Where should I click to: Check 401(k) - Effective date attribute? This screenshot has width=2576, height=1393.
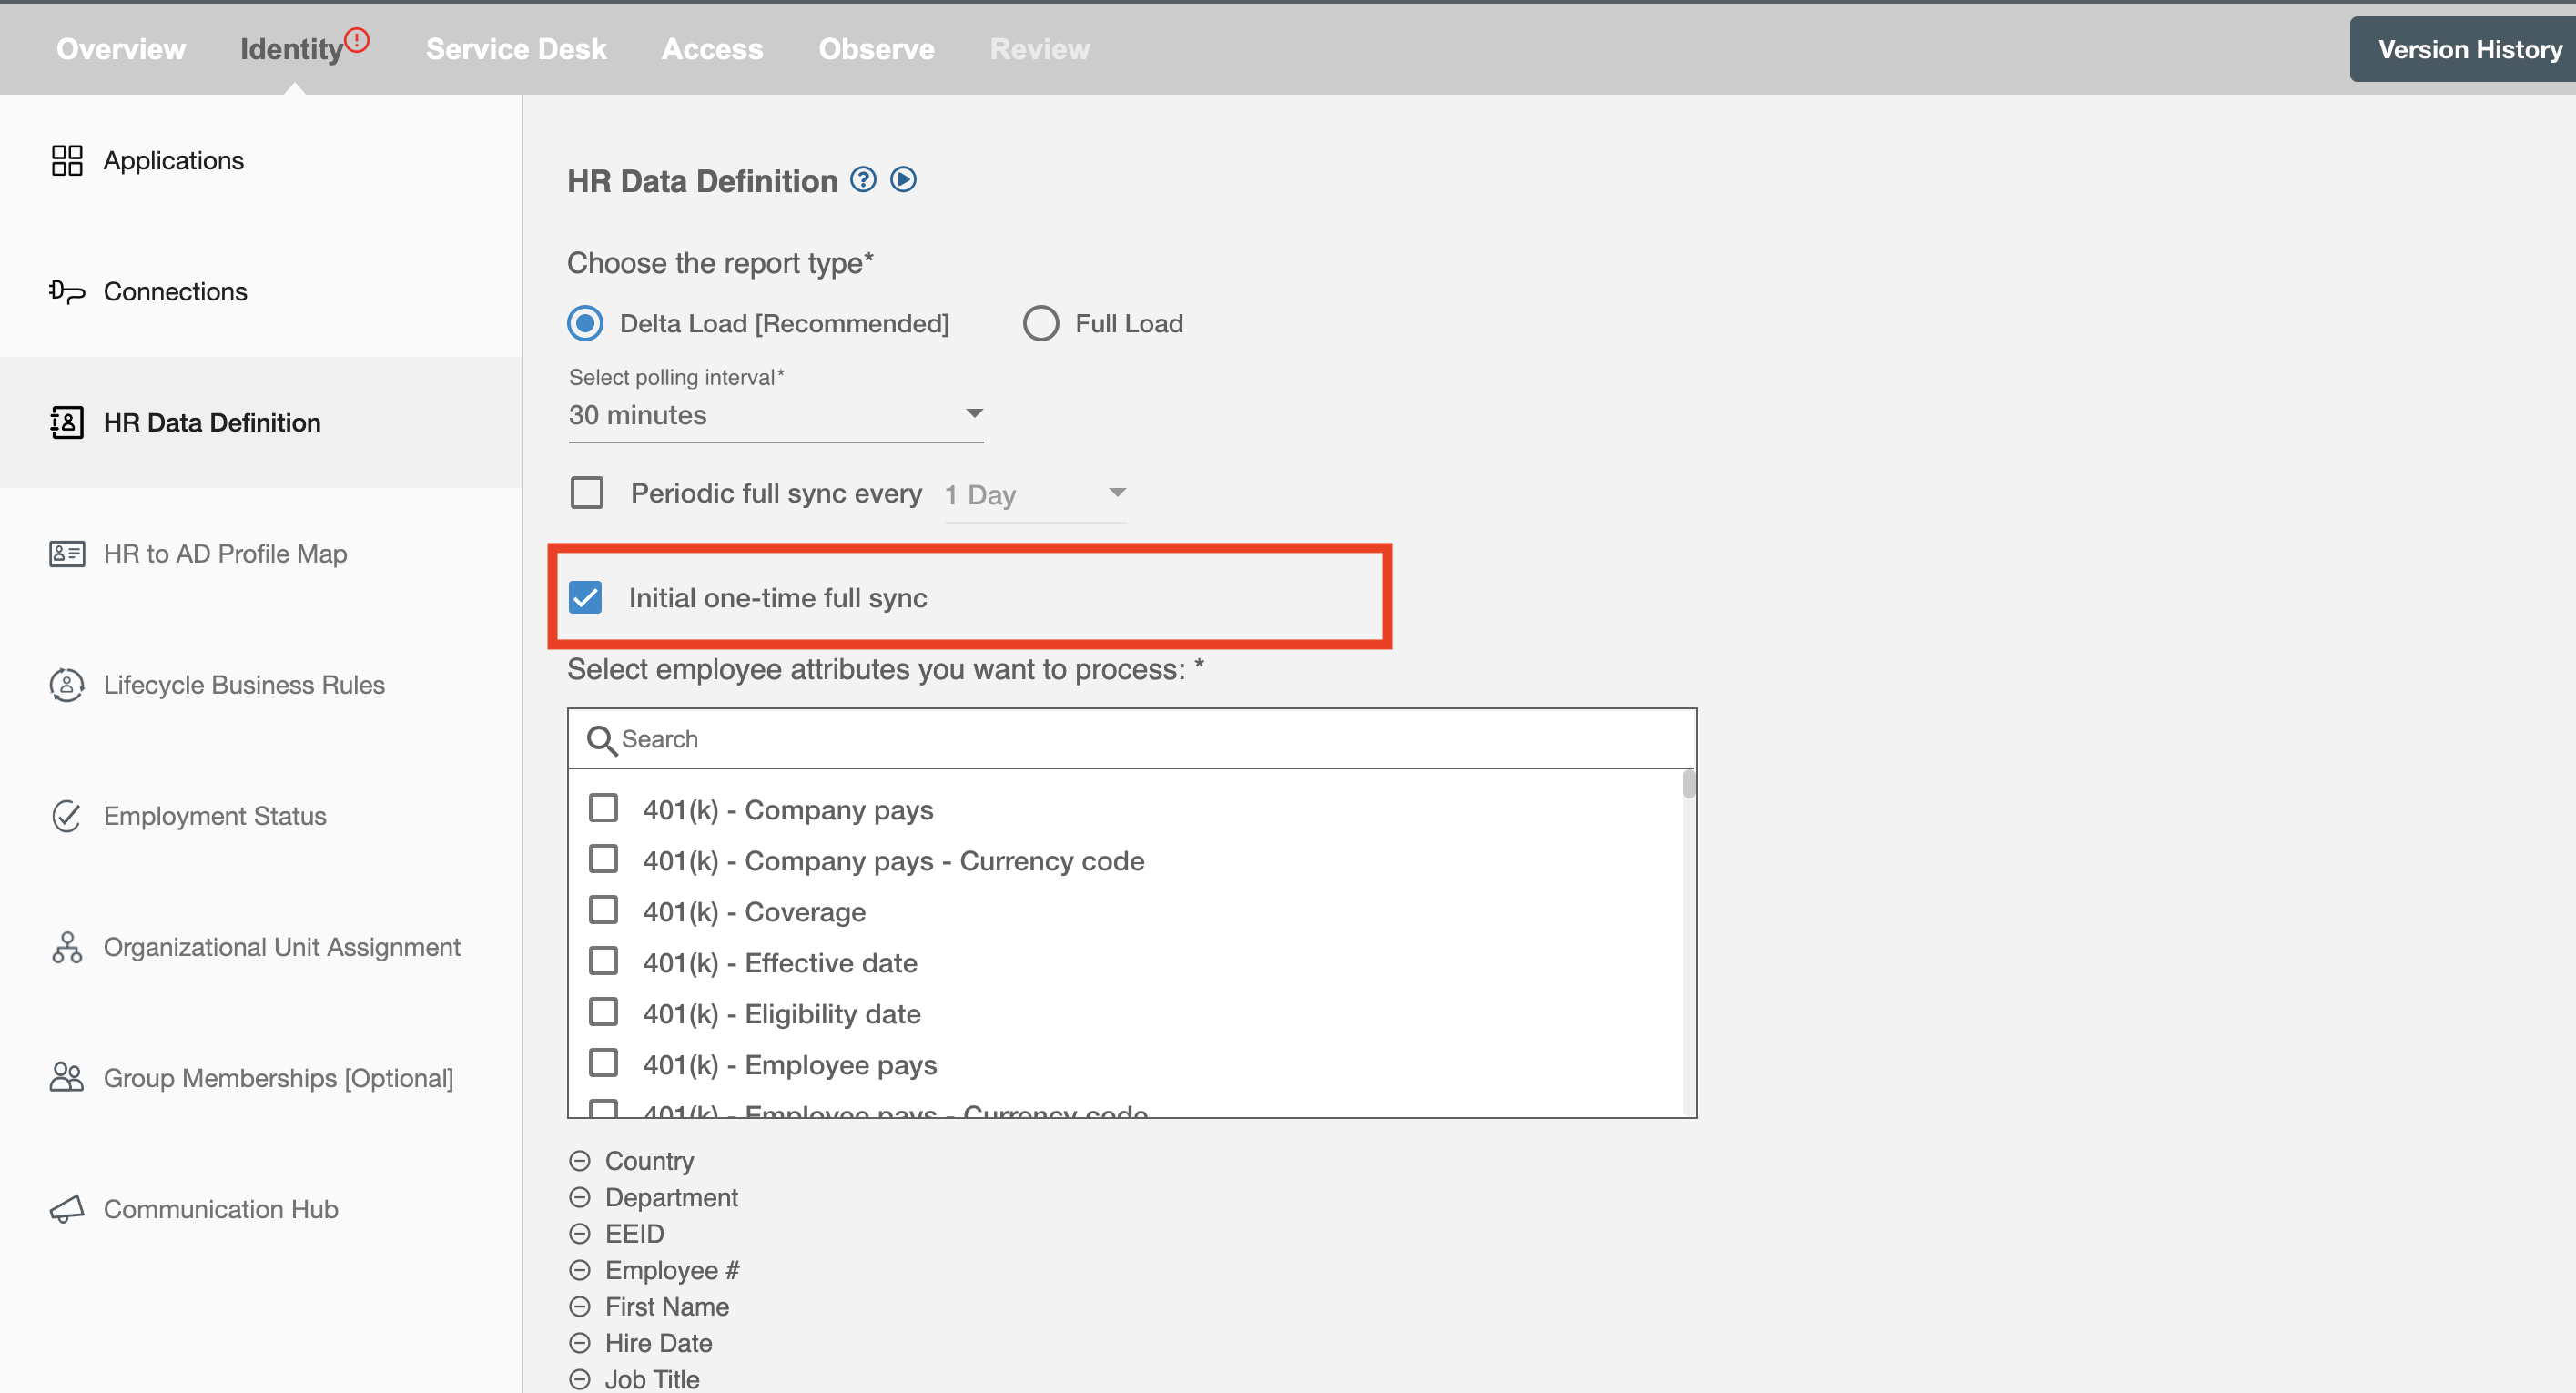coord(603,961)
